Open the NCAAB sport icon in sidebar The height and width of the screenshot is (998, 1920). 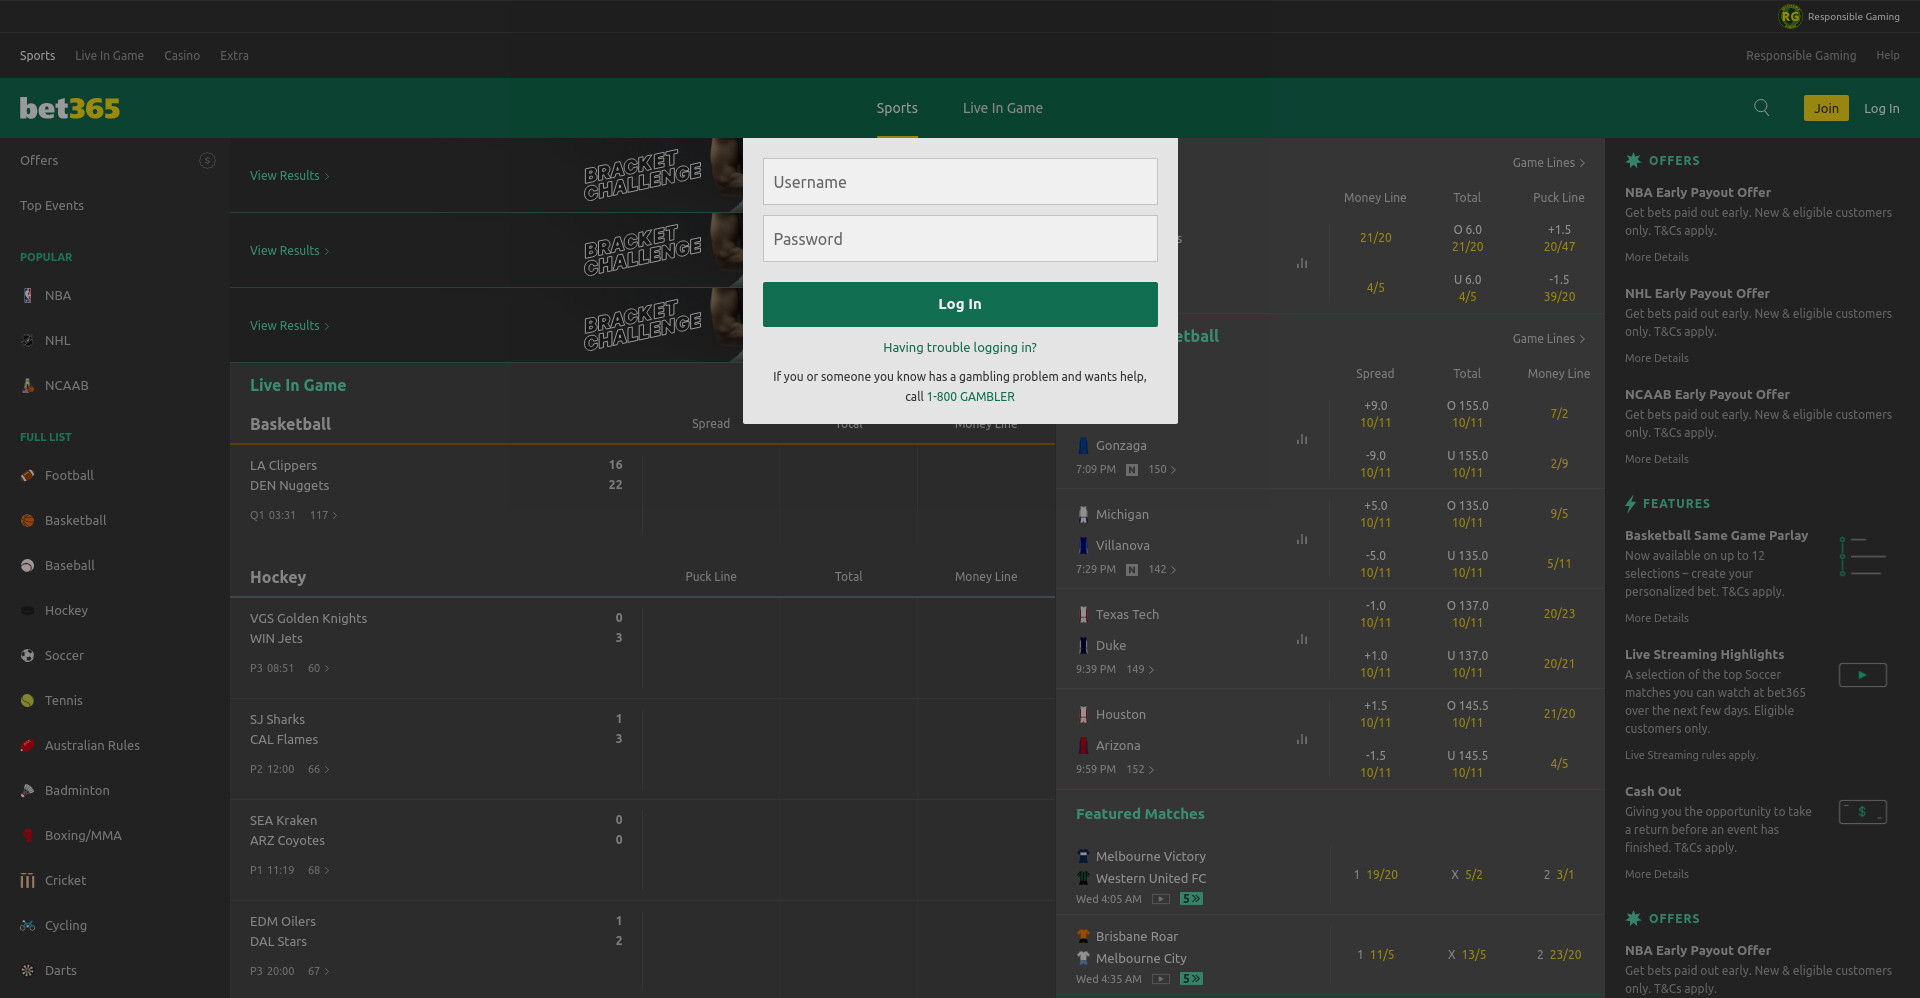click(x=27, y=386)
